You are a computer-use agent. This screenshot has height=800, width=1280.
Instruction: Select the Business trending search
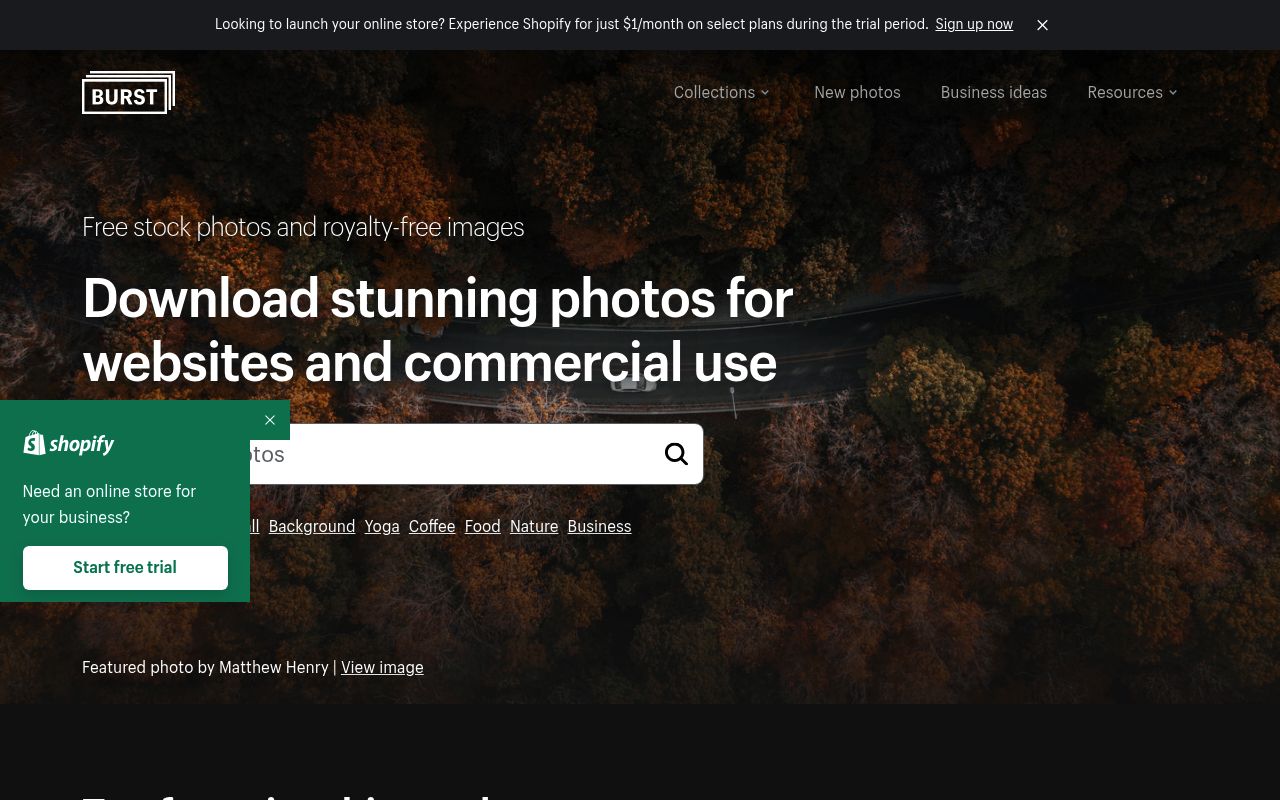pyautogui.click(x=599, y=526)
